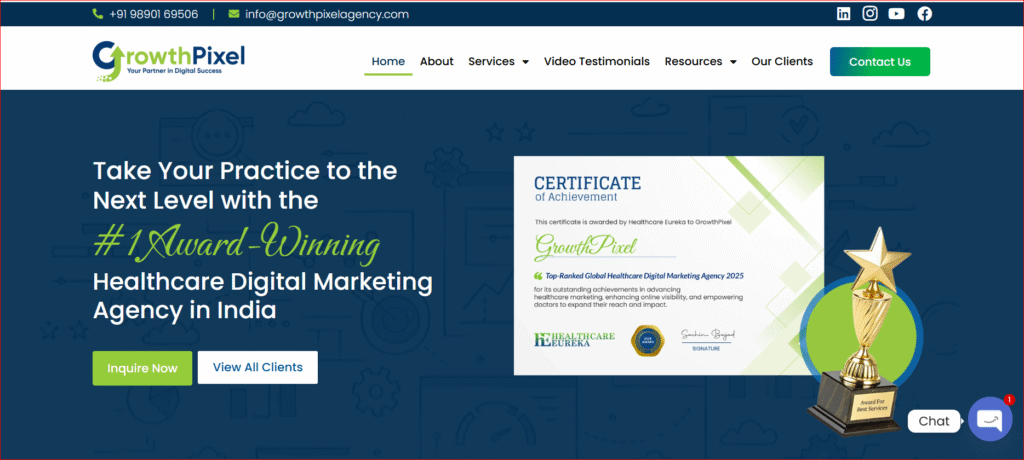Image resolution: width=1024 pixels, height=460 pixels.
Task: Click the Inquire Now button
Action: pyautogui.click(x=142, y=368)
